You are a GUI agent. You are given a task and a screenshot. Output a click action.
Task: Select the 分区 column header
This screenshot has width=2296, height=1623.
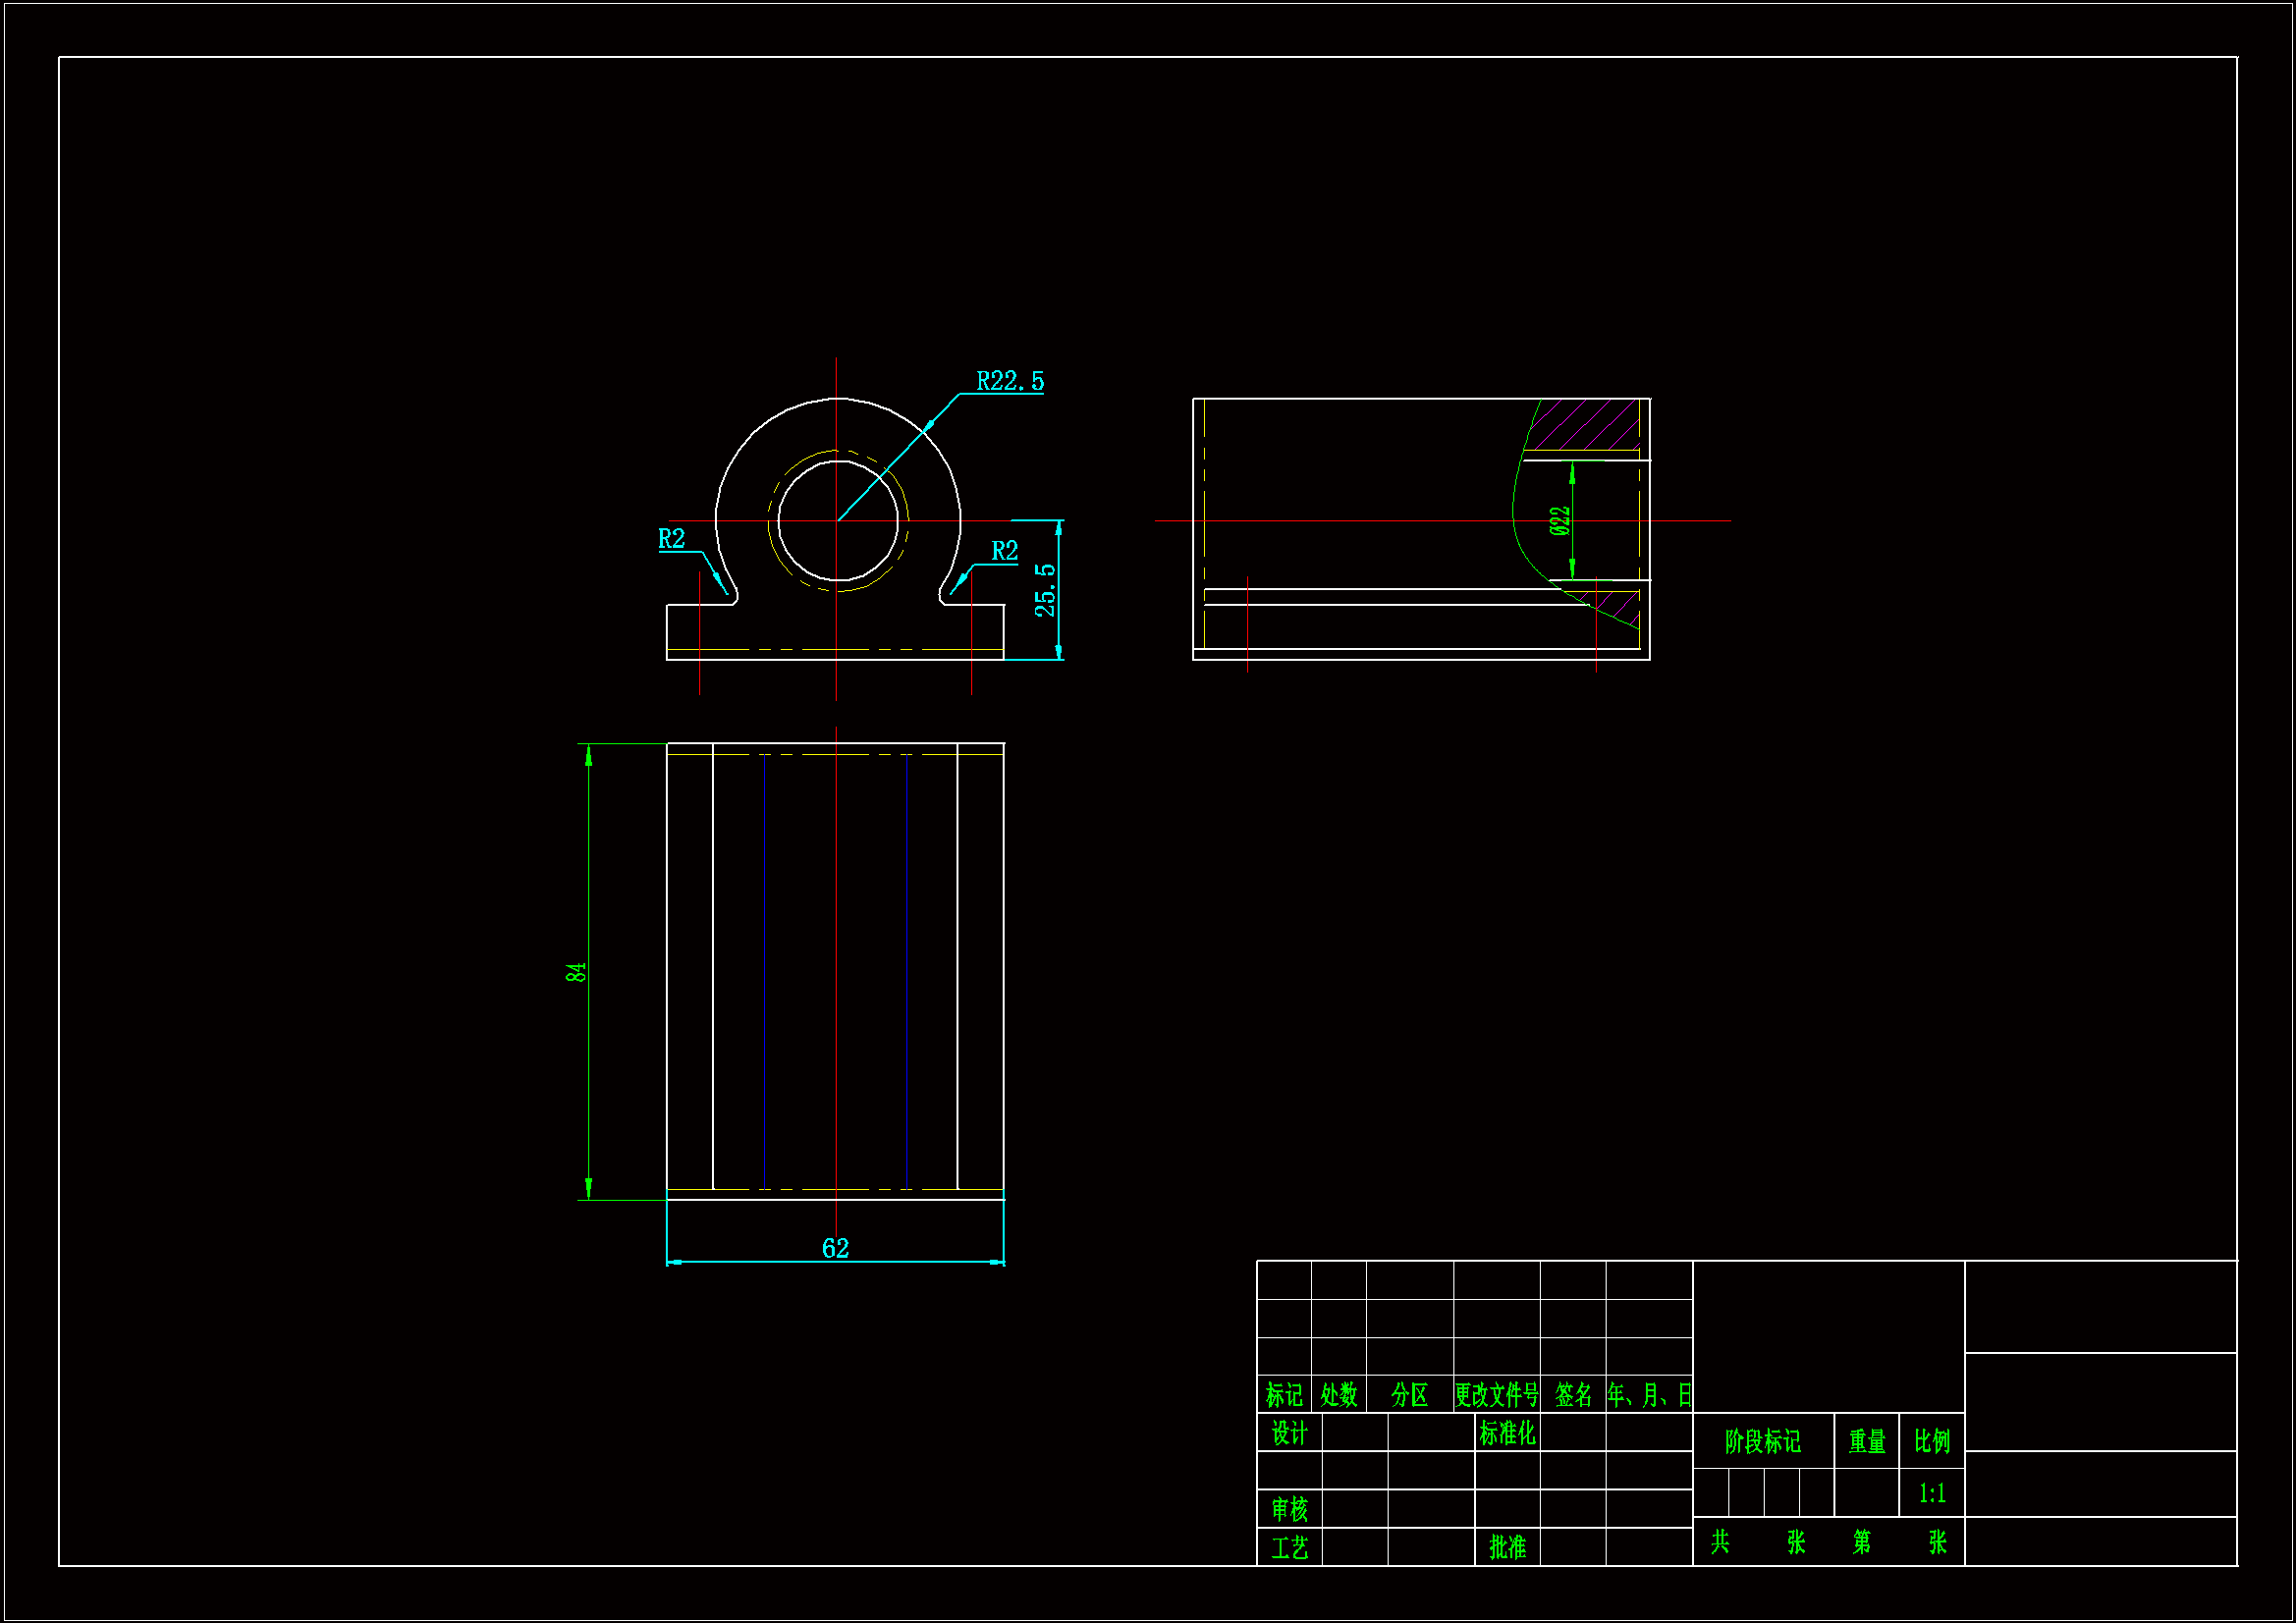(1409, 1395)
